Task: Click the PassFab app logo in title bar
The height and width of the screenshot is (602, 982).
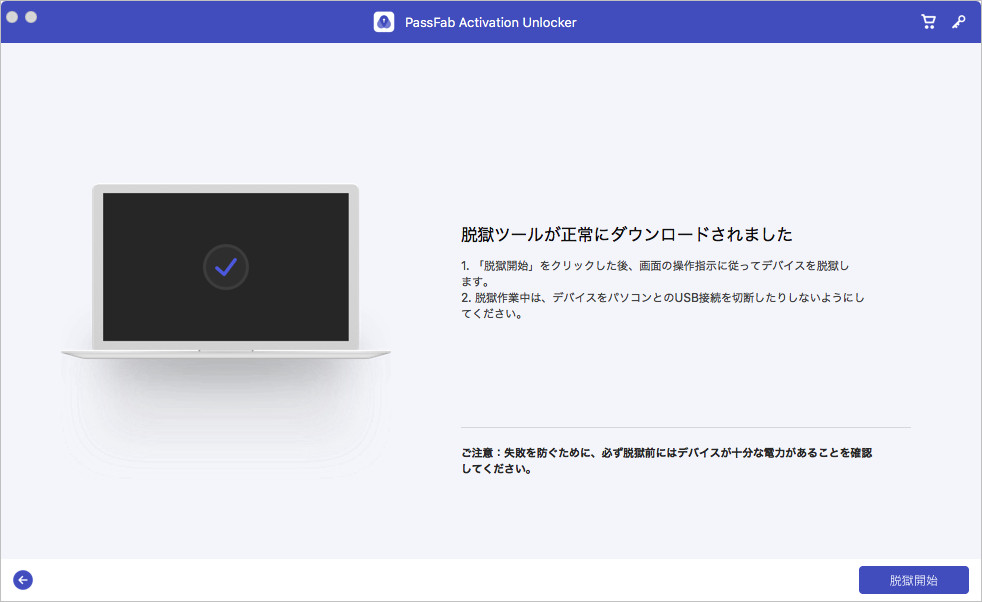Action: [384, 22]
